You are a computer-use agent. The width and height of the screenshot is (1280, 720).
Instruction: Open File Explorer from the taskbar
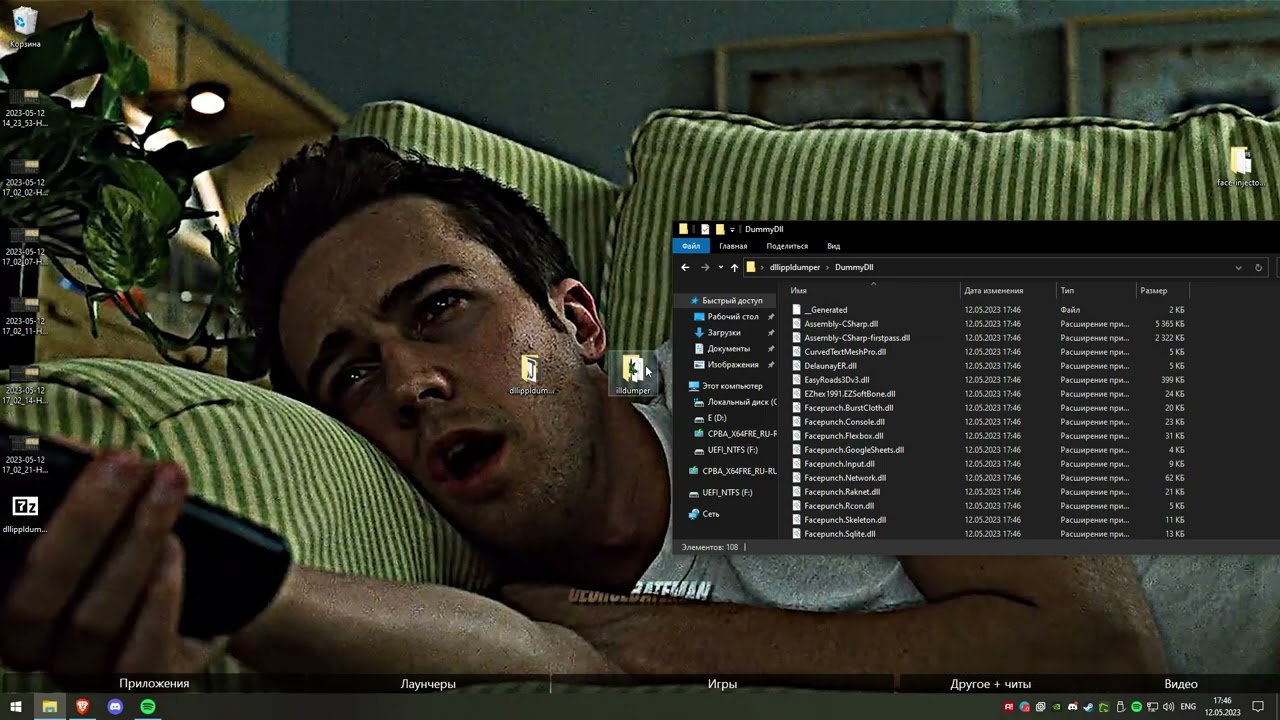[49, 707]
